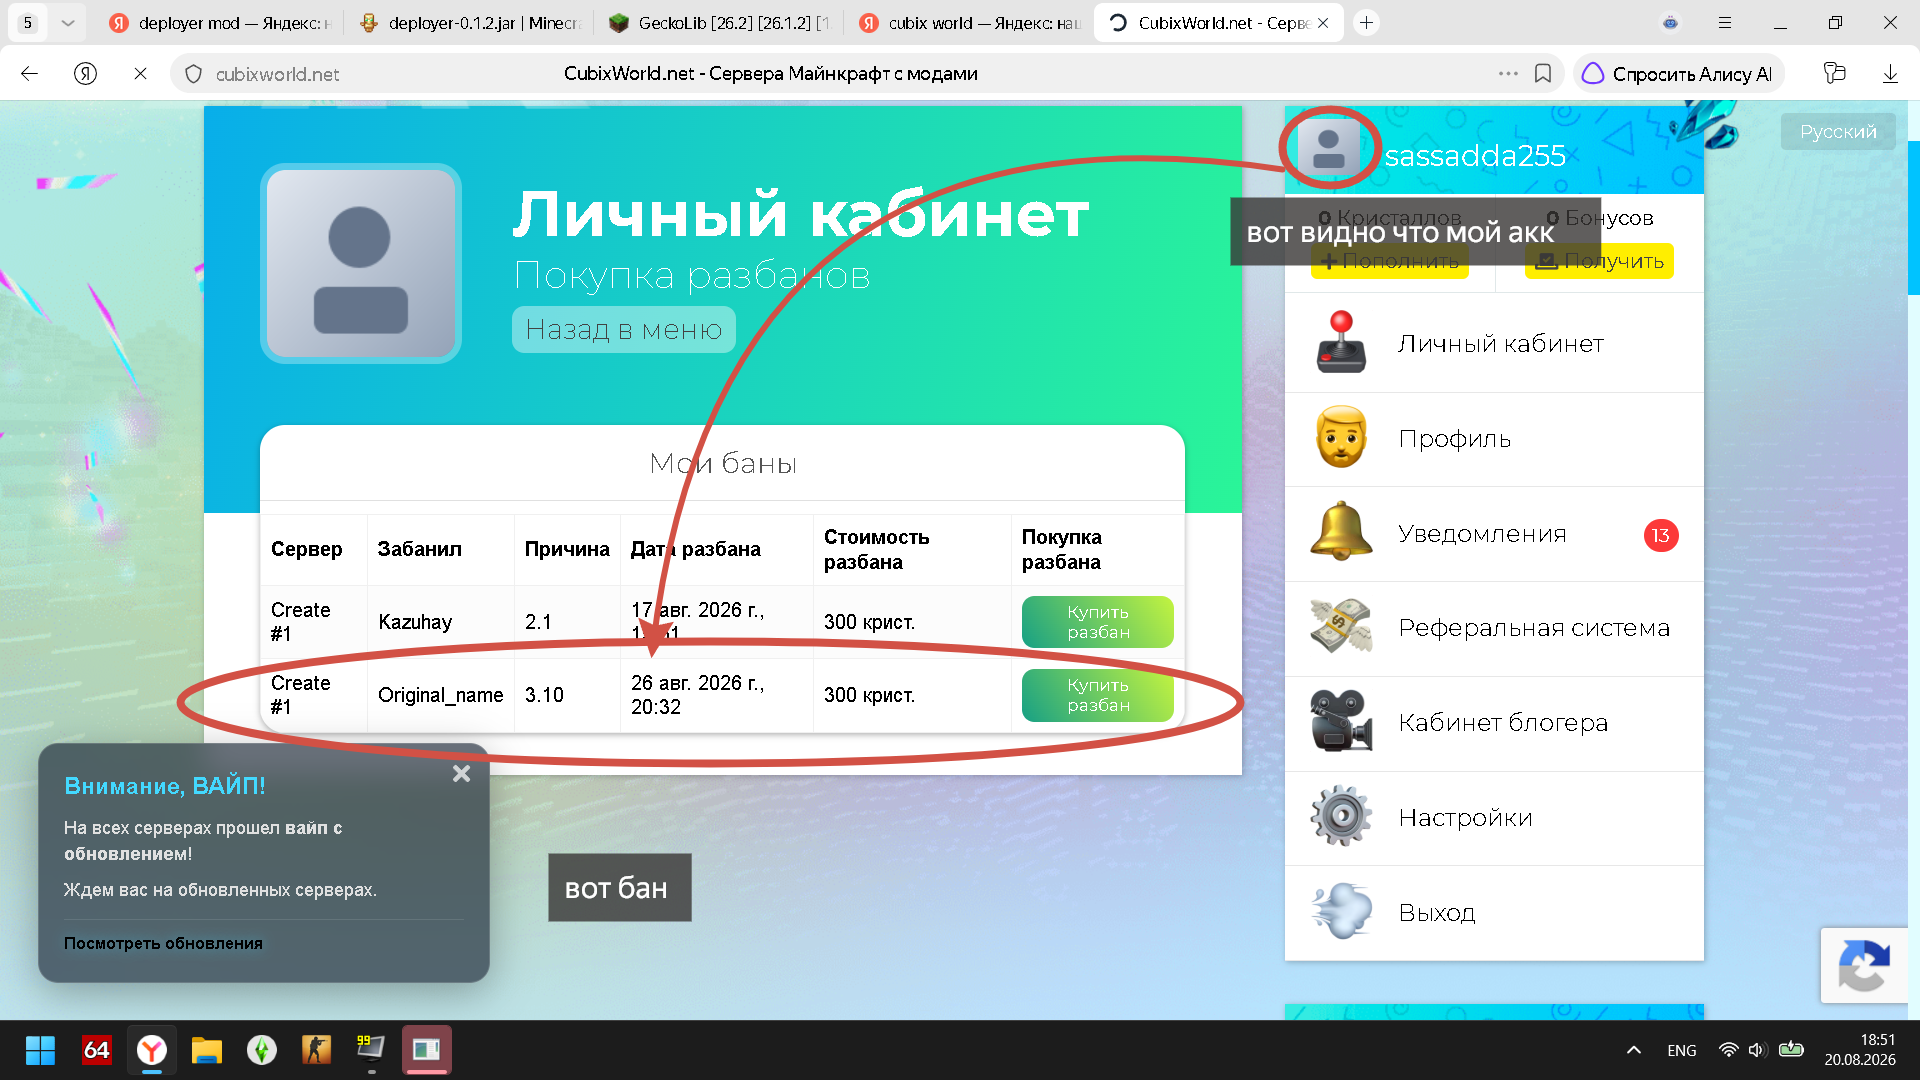This screenshot has height=1080, width=1920.
Task: Click the sassadda255 username text
Action: (1475, 155)
